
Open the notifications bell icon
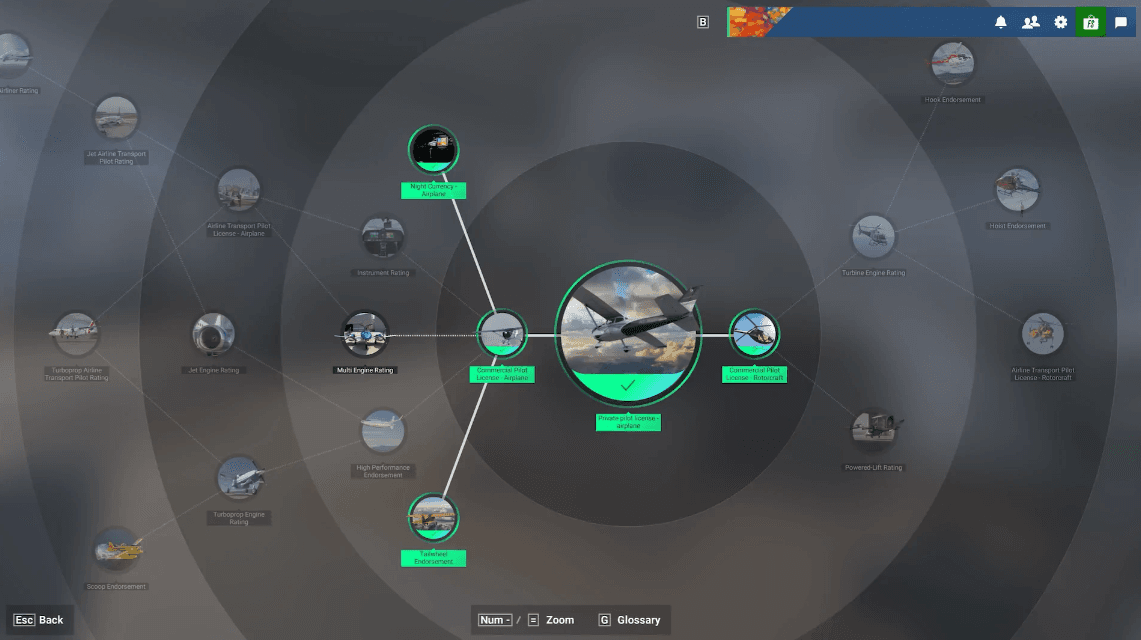pyautogui.click(x=1001, y=22)
